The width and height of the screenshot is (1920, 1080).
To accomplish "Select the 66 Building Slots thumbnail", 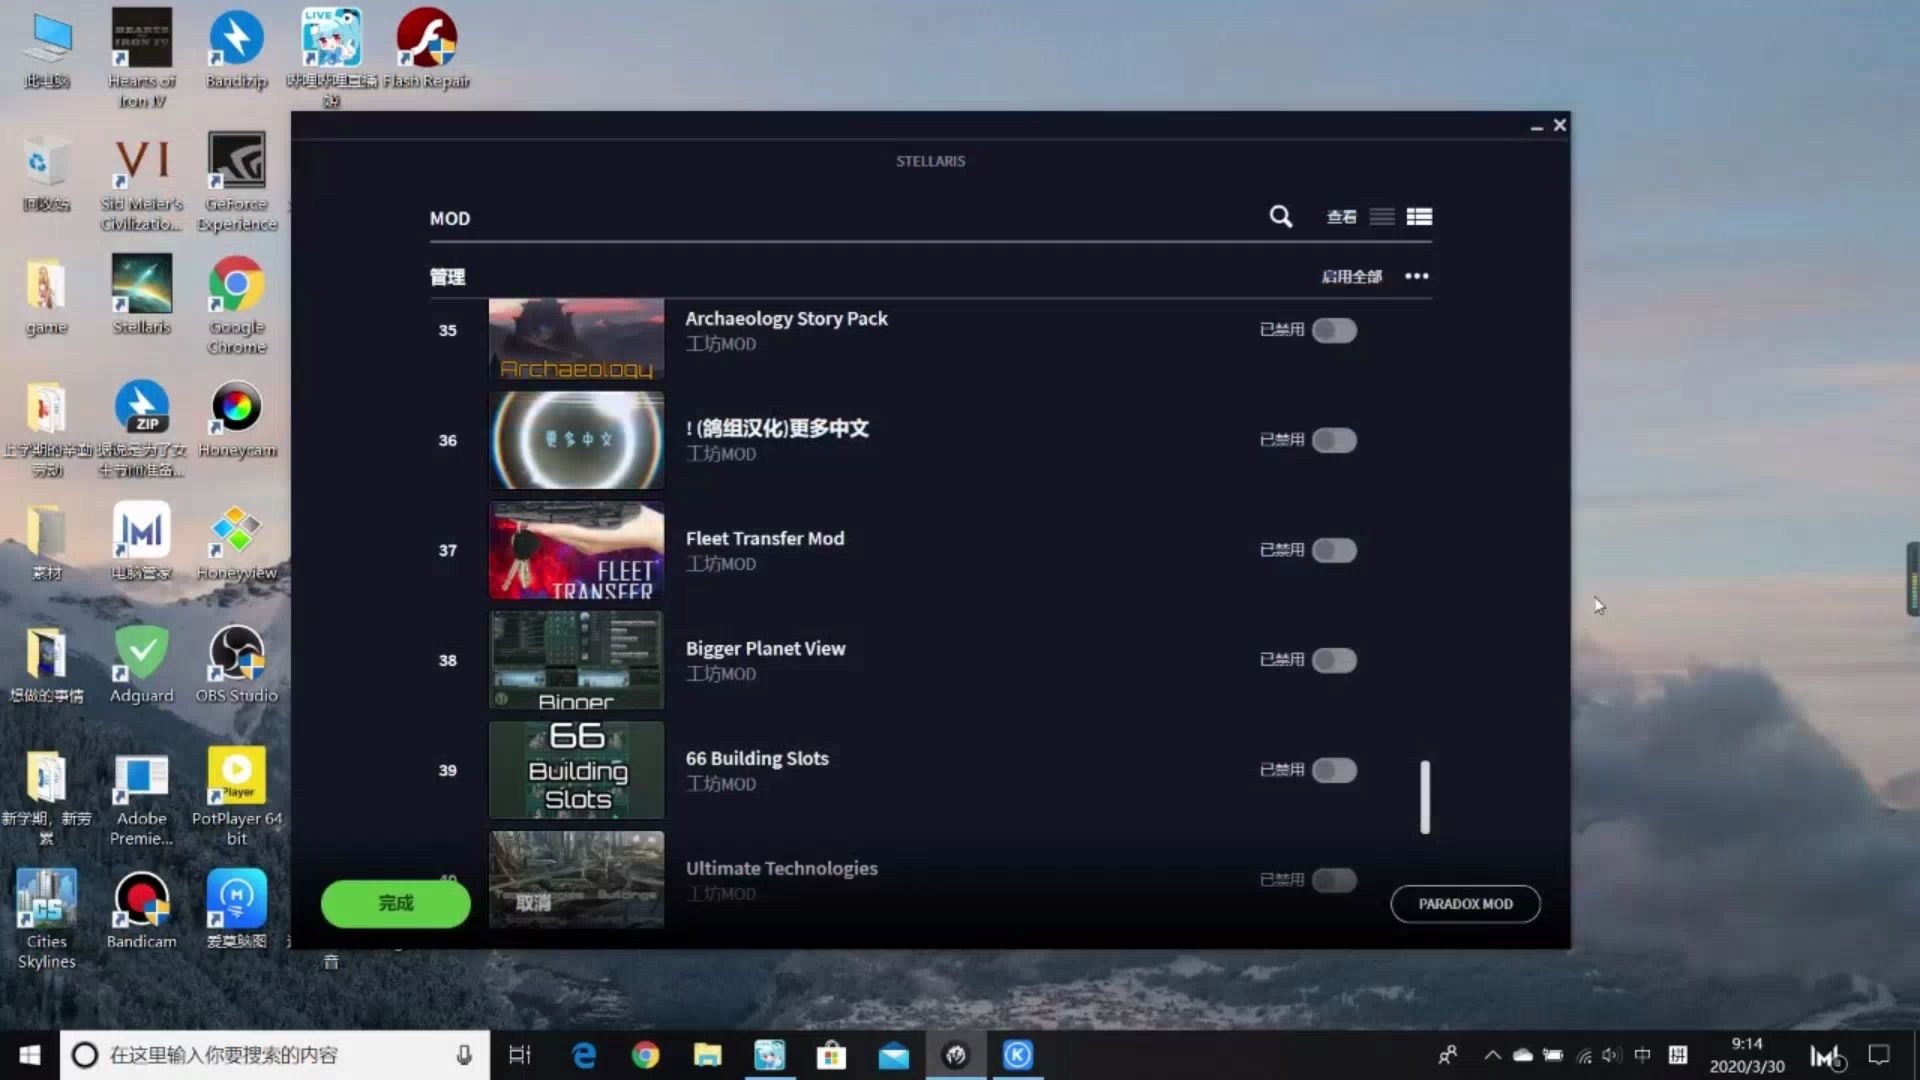I will tap(576, 770).
